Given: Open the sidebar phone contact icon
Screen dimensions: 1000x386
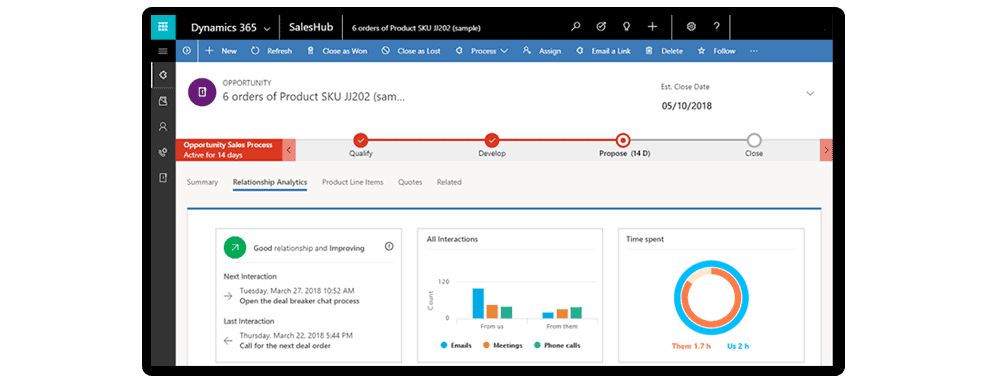Looking at the screenshot, I should coord(163,152).
